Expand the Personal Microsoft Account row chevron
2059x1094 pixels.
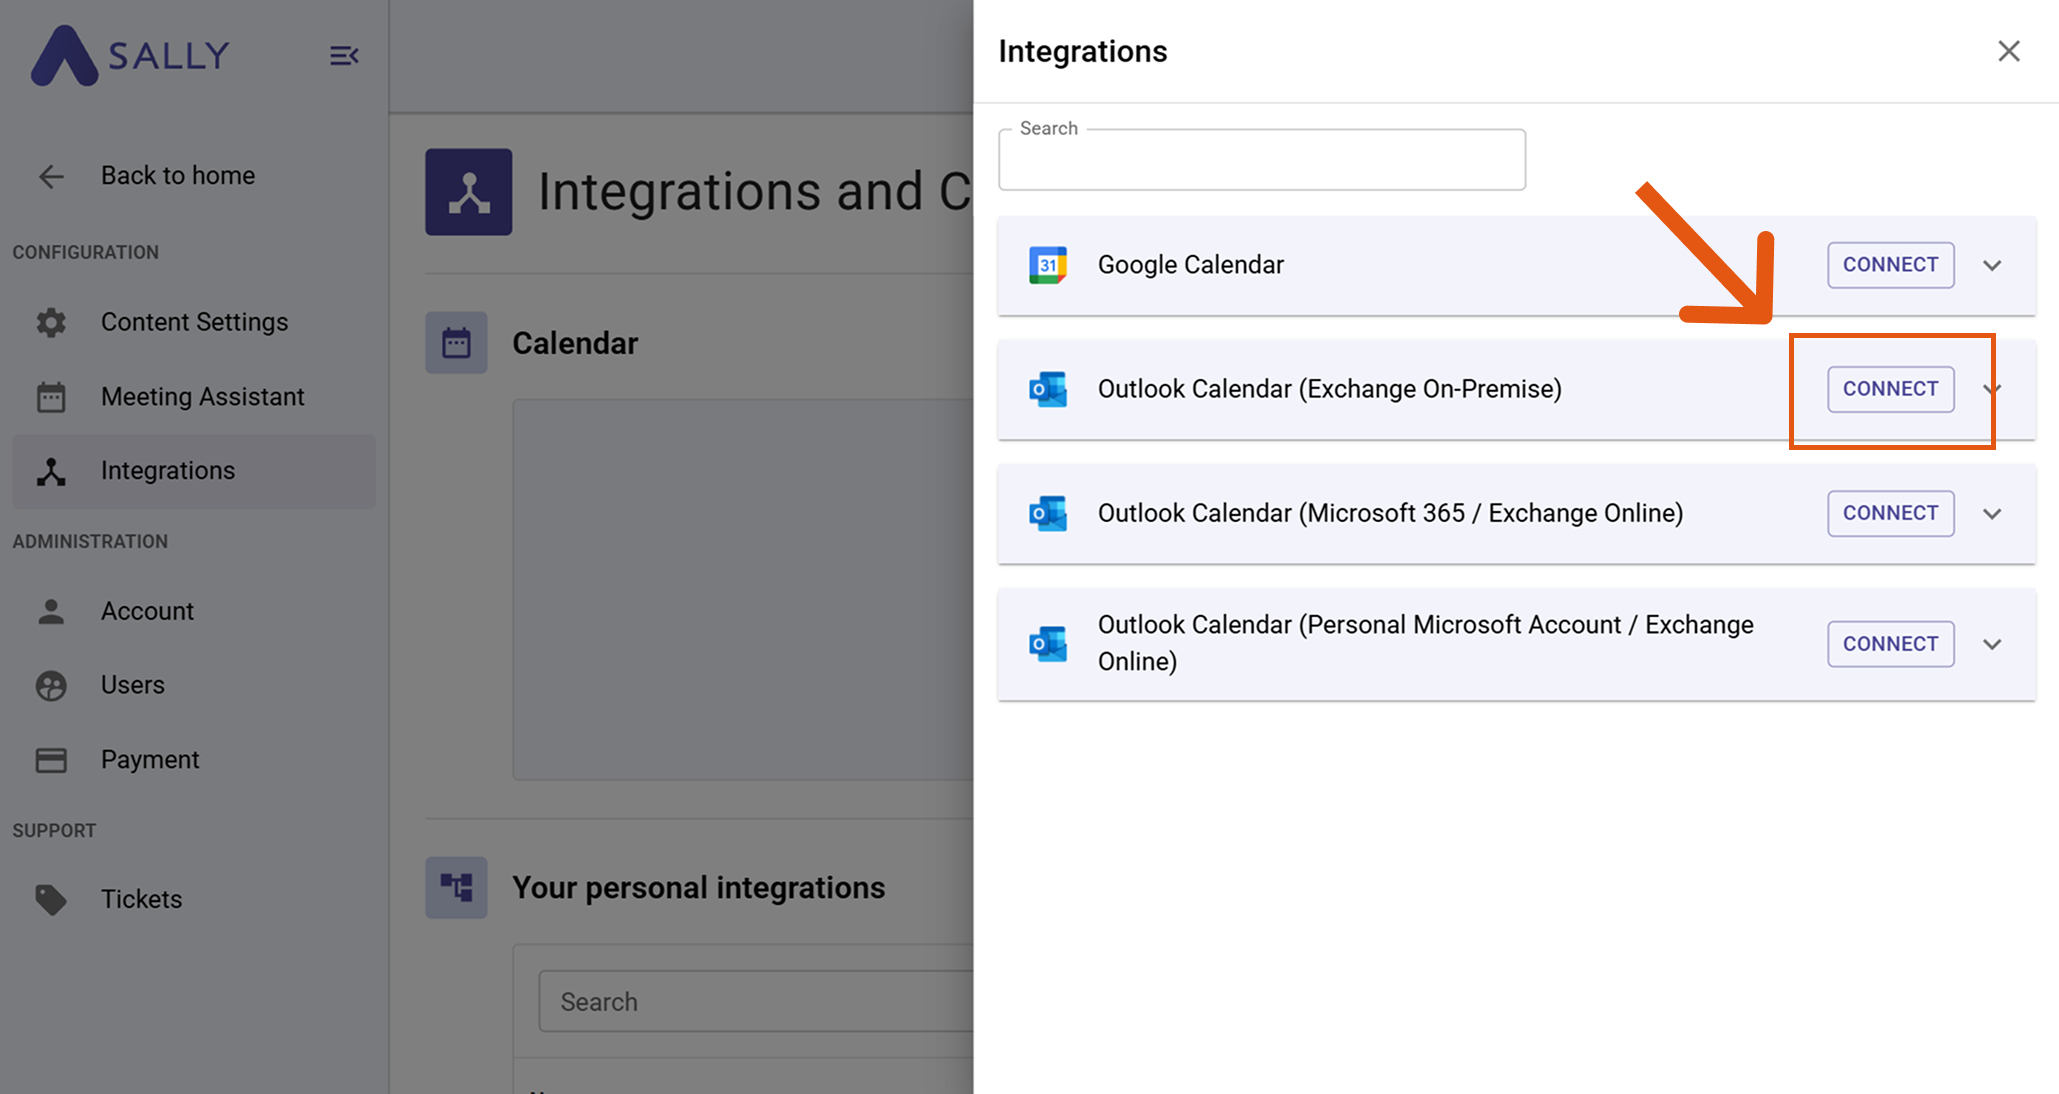pyautogui.click(x=1992, y=643)
